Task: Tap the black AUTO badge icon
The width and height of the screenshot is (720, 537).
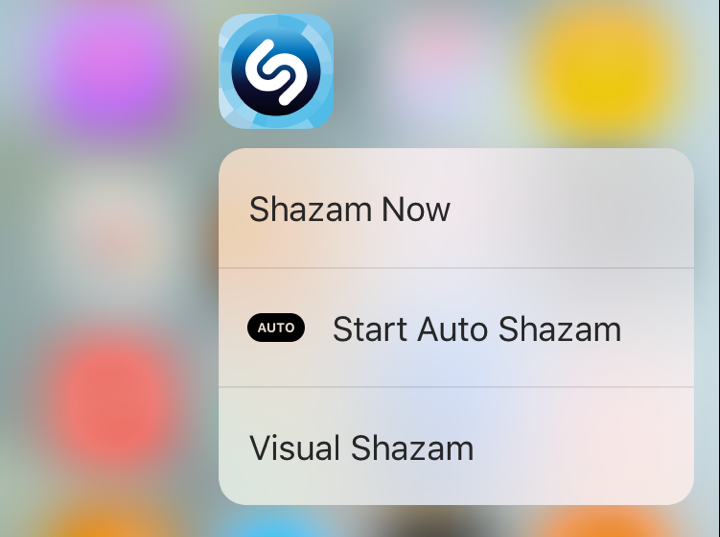Action: (x=276, y=328)
